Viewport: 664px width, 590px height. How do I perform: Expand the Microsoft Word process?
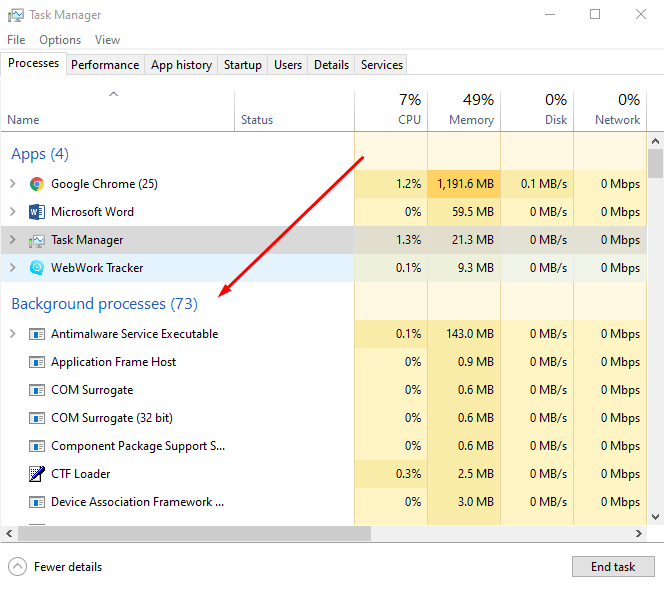click(13, 212)
